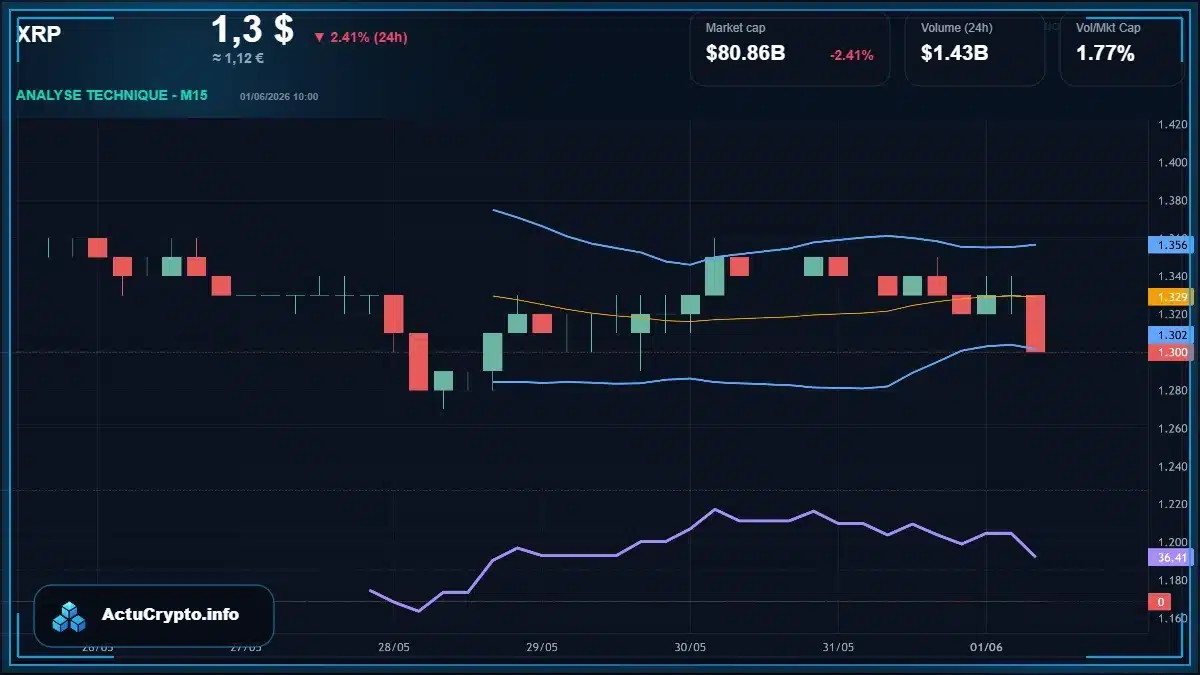Screen dimensions: 1200x675
Task: Click the 31/05 date label
Action: click(x=838, y=647)
